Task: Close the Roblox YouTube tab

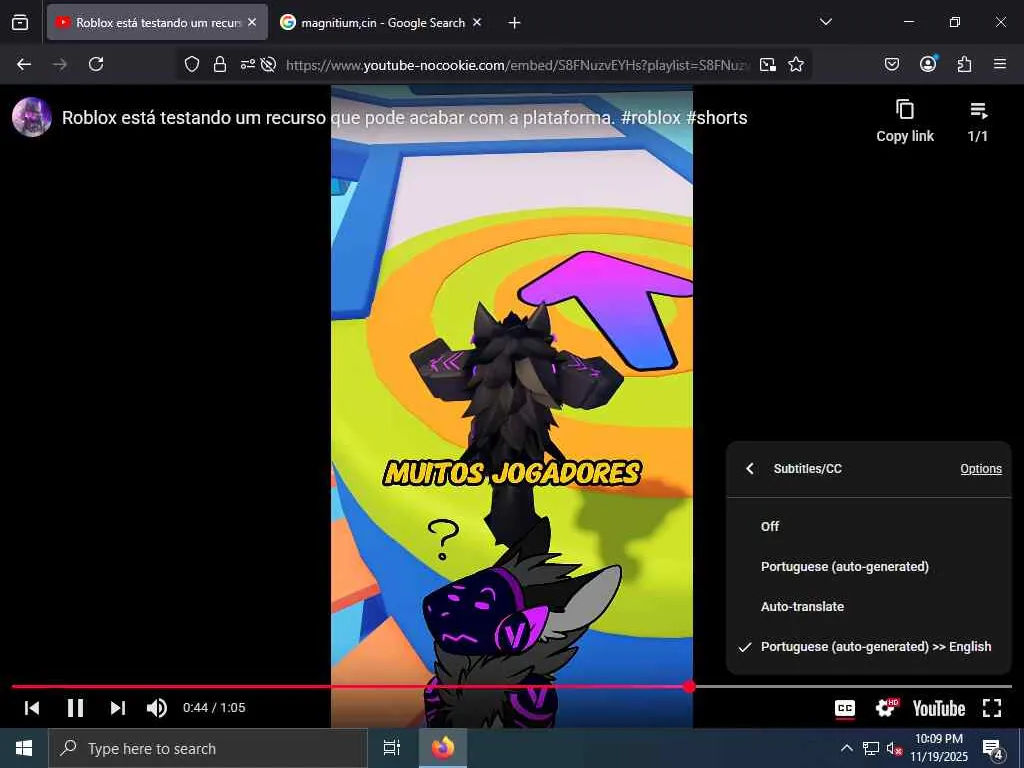Action: [x=252, y=22]
